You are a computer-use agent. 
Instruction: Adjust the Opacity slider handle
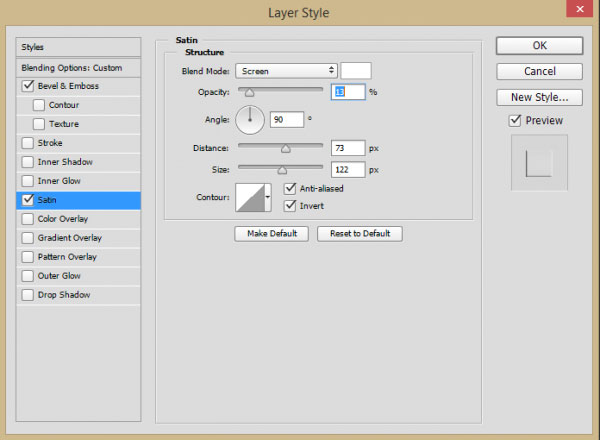tap(249, 92)
